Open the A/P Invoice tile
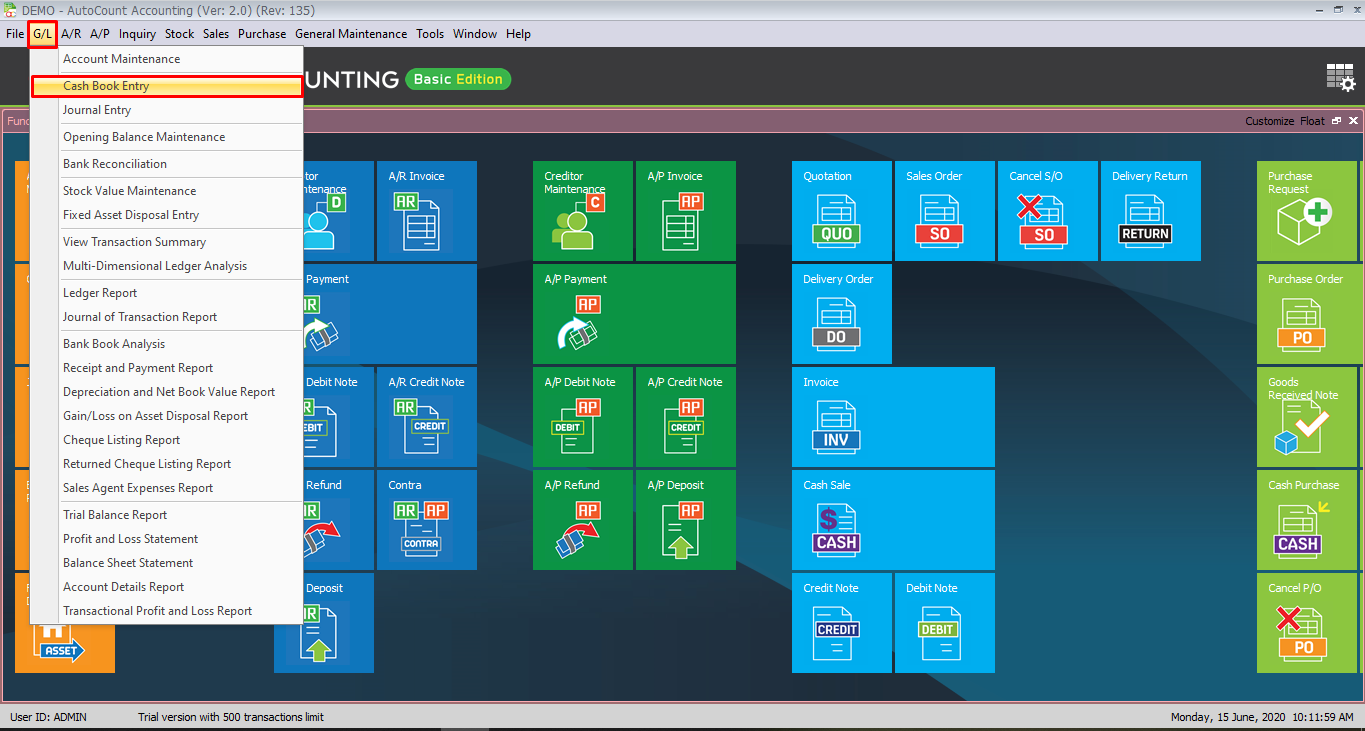Image resolution: width=1365 pixels, height=731 pixels. coord(686,211)
